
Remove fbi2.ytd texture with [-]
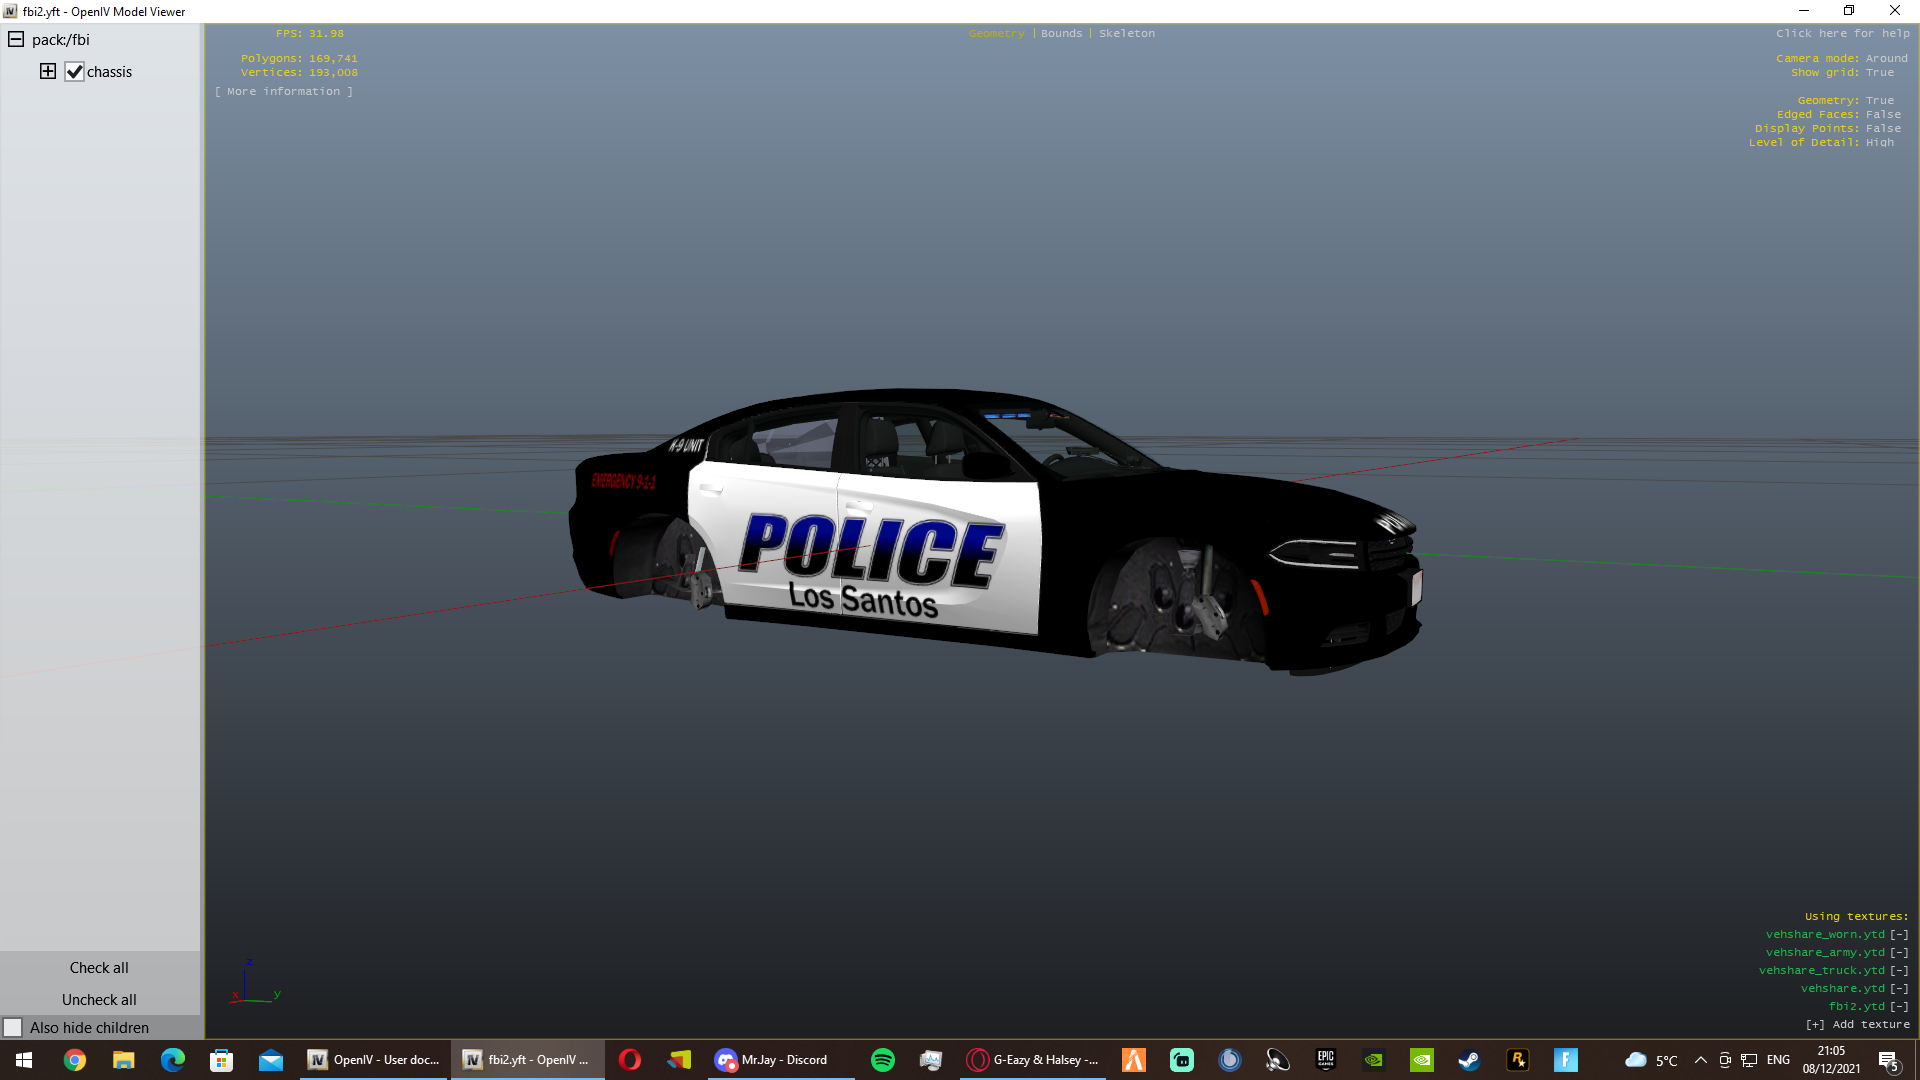coord(1899,1007)
